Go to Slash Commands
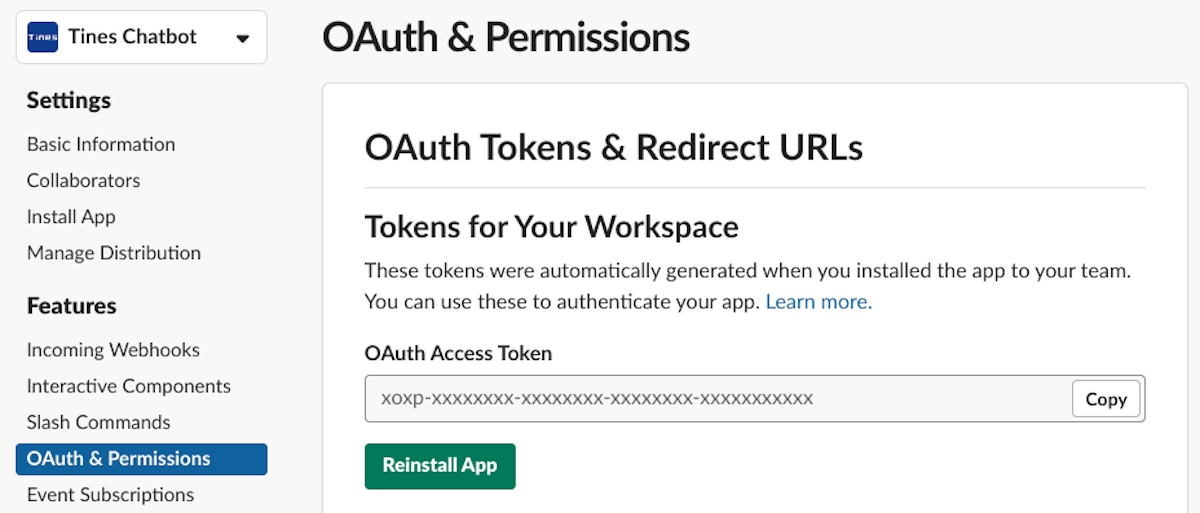Screen dimensions: 1200x513 (x=98, y=422)
